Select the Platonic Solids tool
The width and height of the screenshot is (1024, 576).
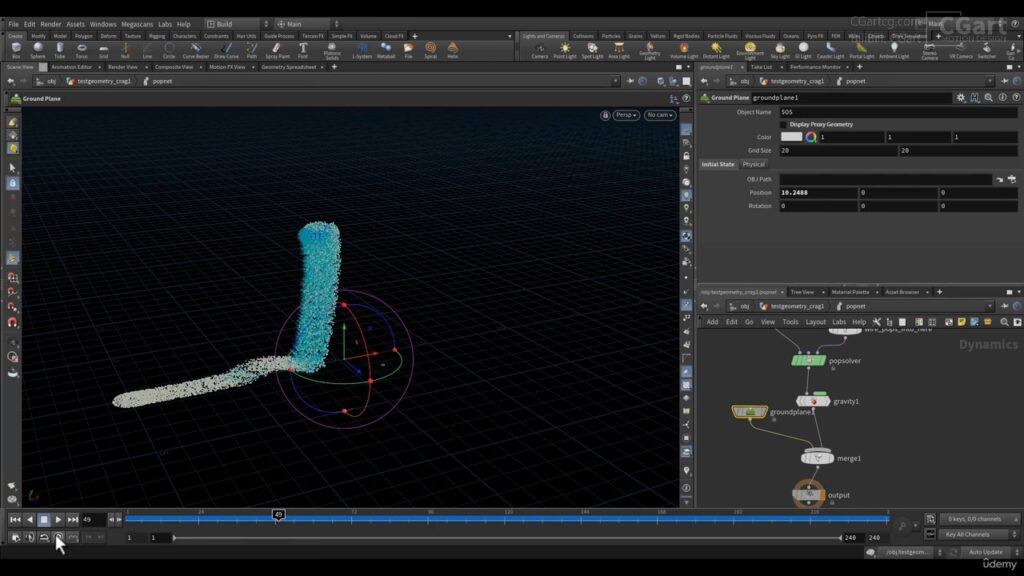coord(332,51)
